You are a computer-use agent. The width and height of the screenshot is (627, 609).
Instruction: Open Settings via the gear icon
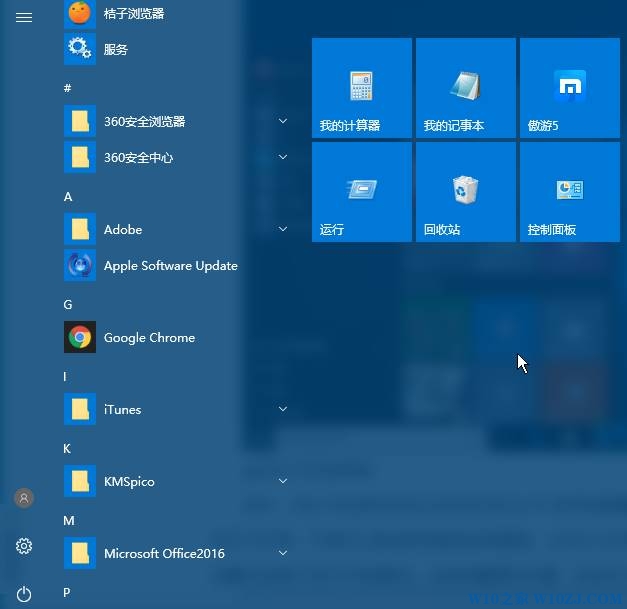(x=24, y=546)
